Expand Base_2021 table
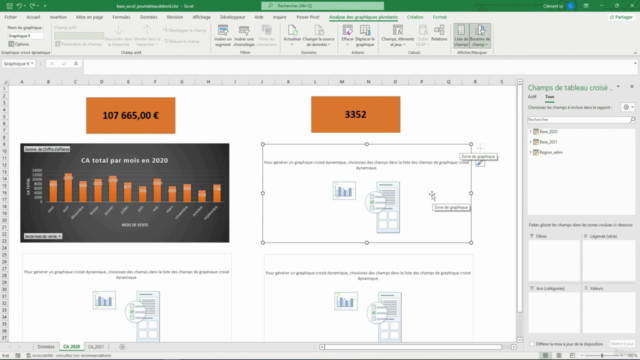 pos(531,142)
